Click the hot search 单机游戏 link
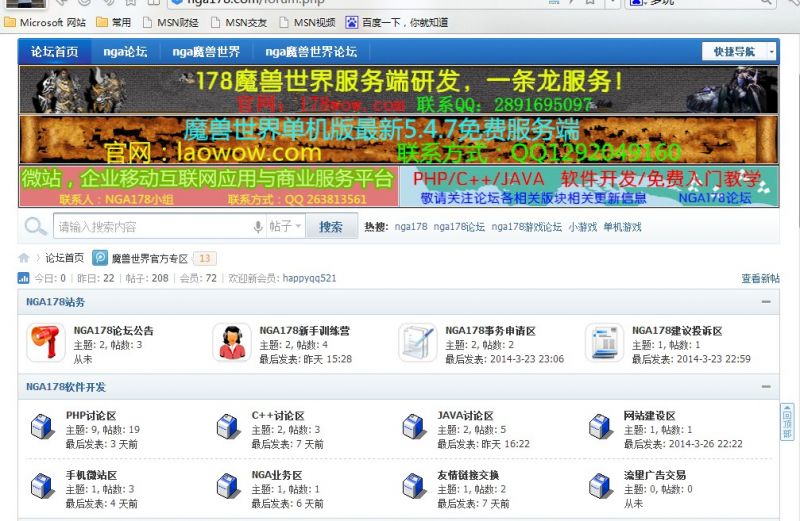Viewport: 800px width, 521px height. point(622,227)
